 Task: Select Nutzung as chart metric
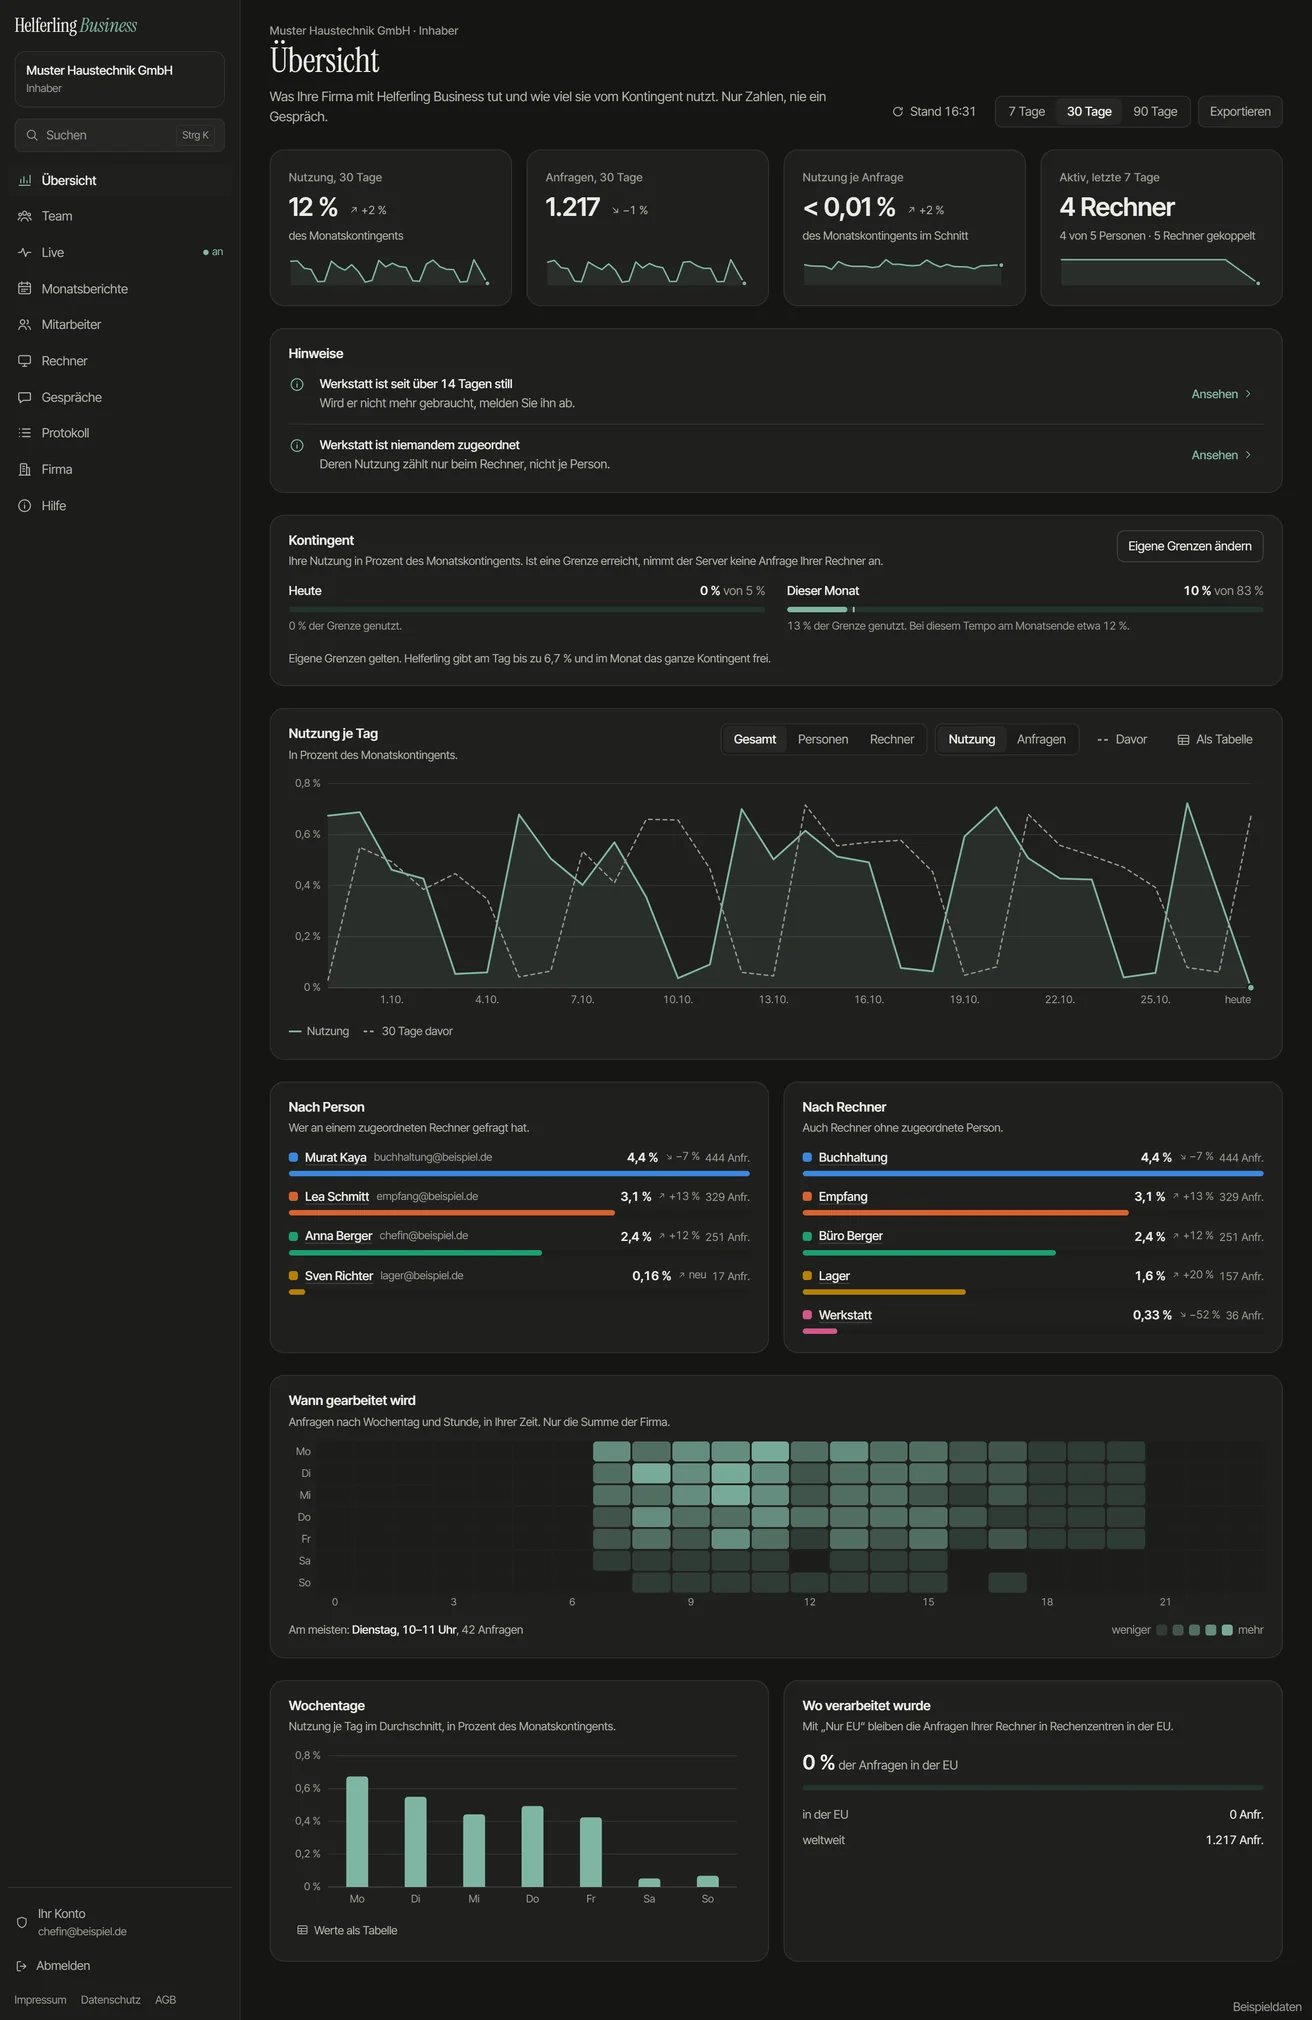972,740
